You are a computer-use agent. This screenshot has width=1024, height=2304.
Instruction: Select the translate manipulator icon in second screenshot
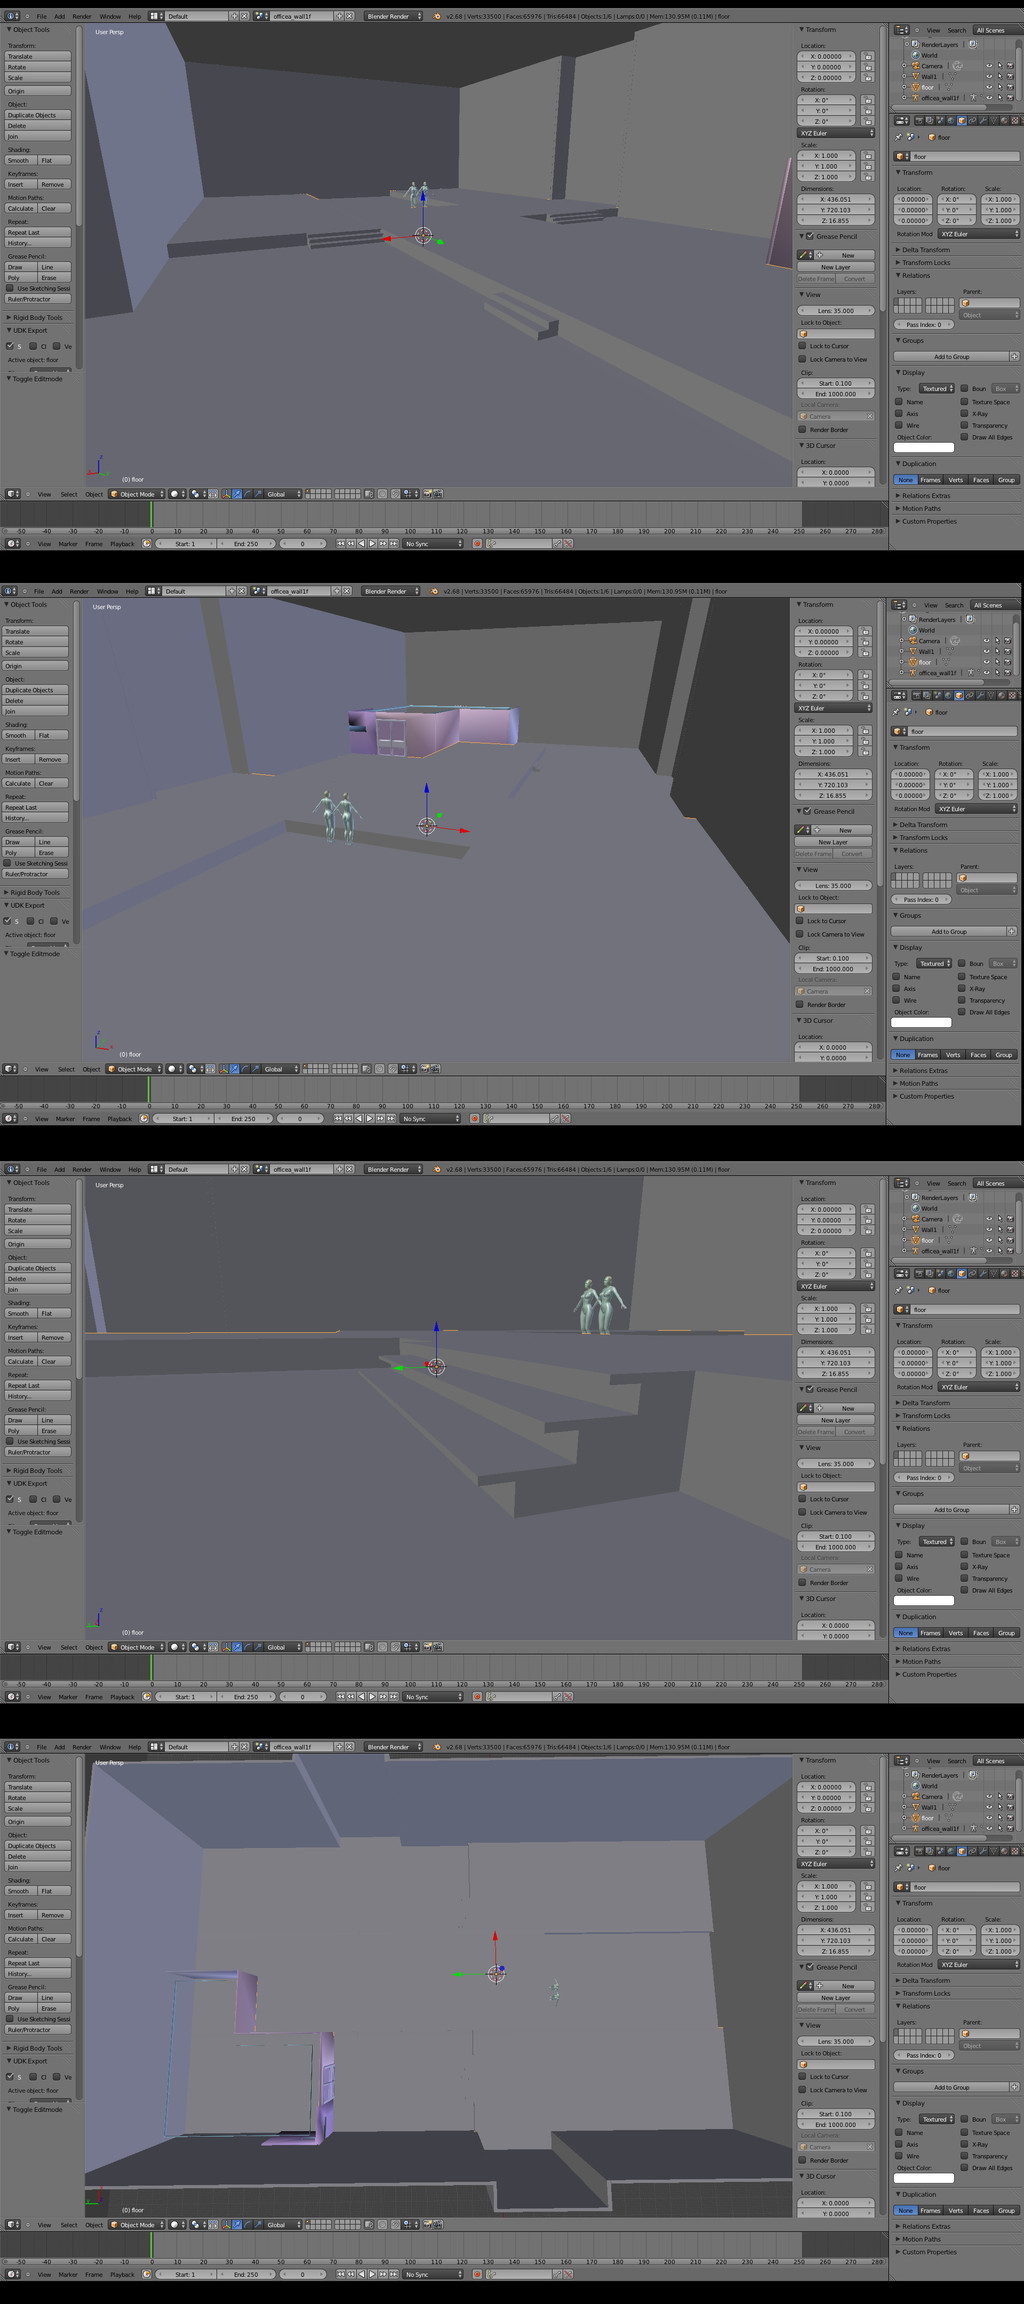[x=234, y=1069]
